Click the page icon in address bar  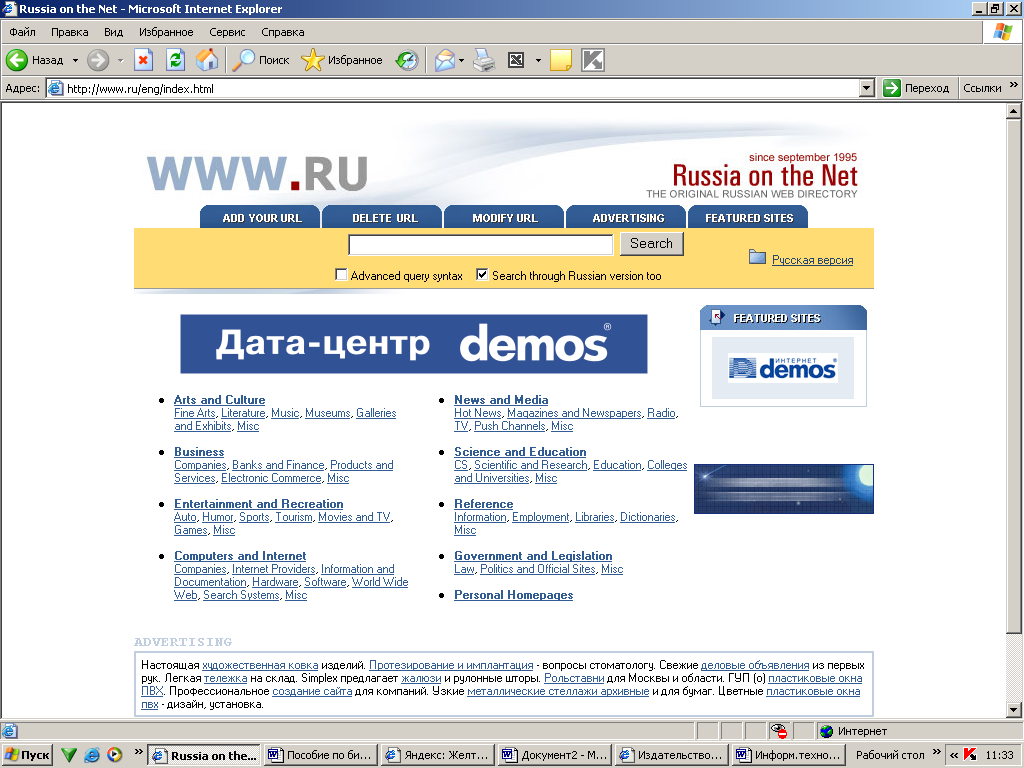56,88
